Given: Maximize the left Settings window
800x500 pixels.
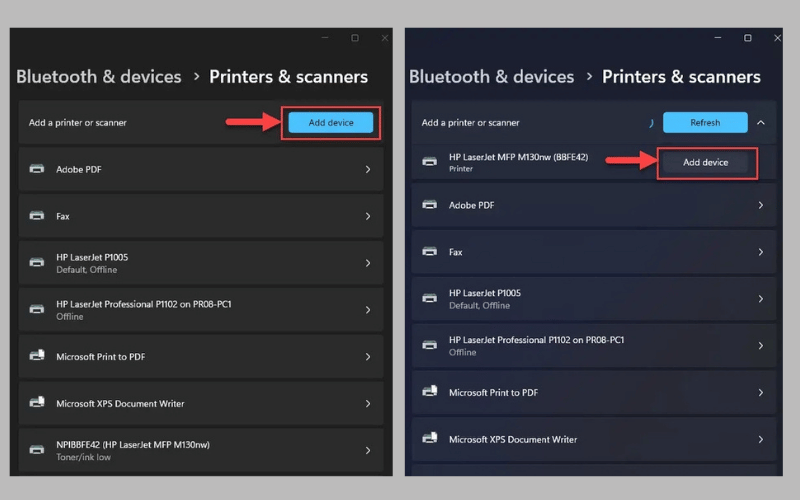Looking at the screenshot, I should pos(355,38).
